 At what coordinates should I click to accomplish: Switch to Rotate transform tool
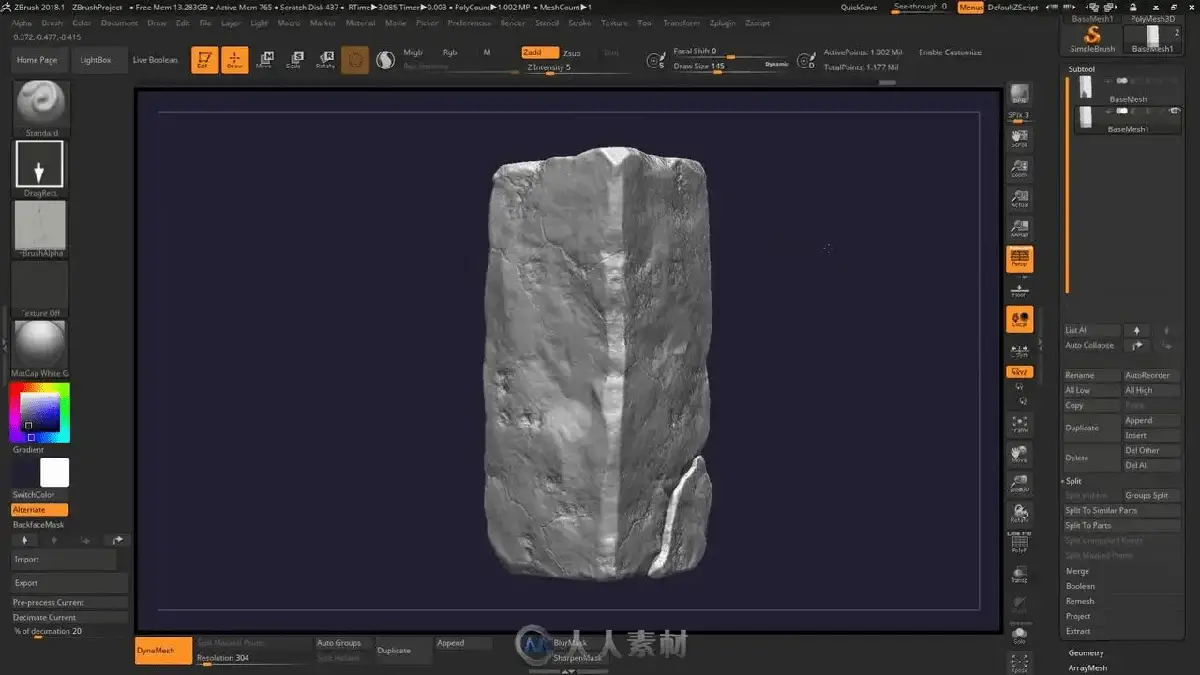click(325, 60)
